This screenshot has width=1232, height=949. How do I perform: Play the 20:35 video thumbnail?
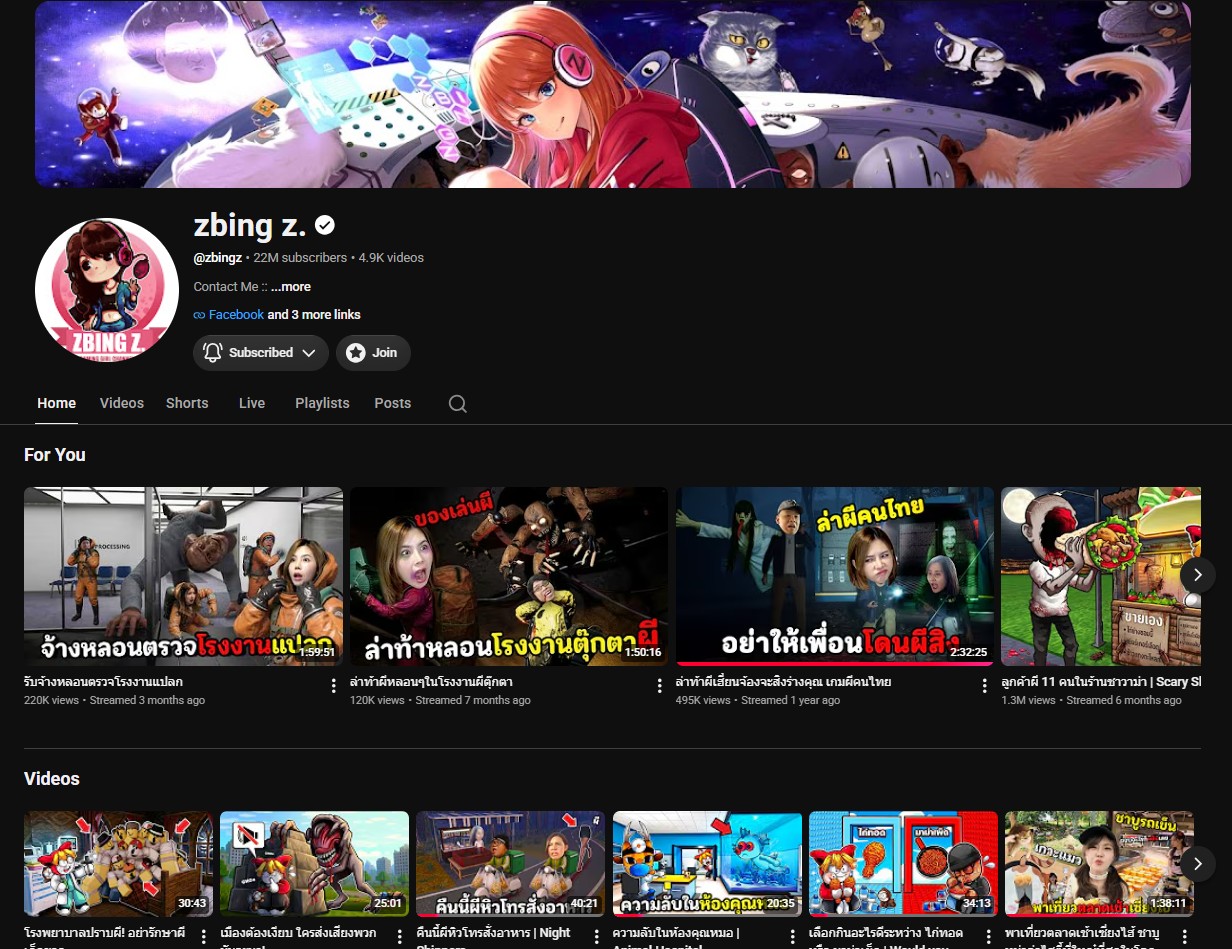(x=707, y=864)
